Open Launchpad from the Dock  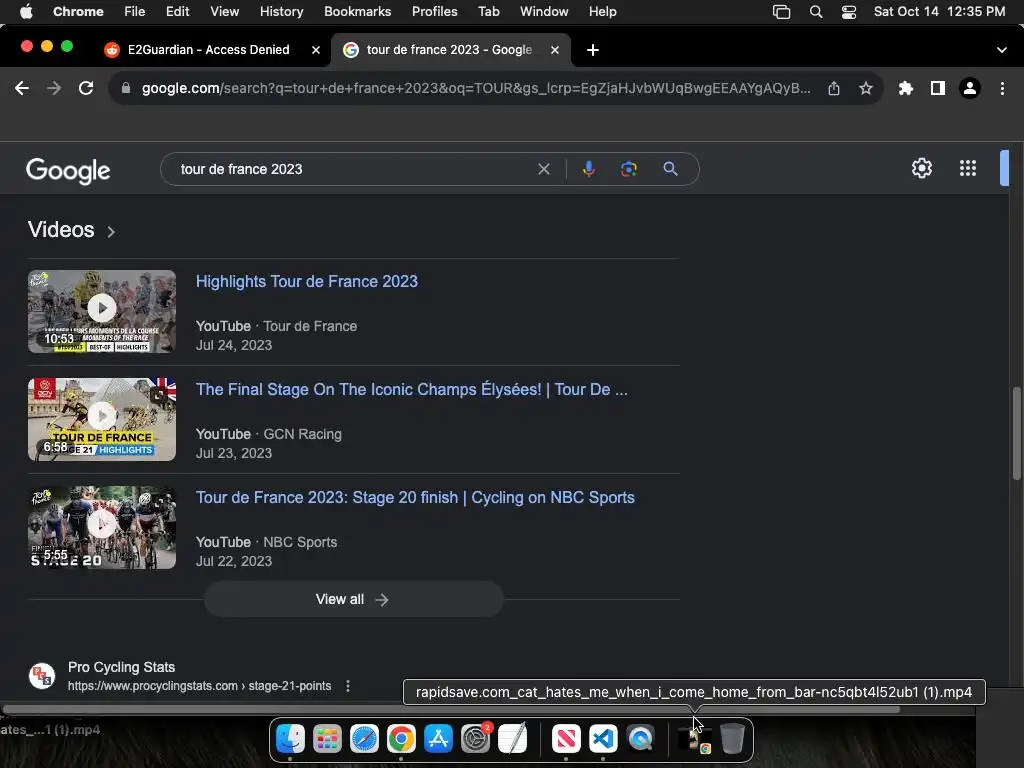pos(327,739)
